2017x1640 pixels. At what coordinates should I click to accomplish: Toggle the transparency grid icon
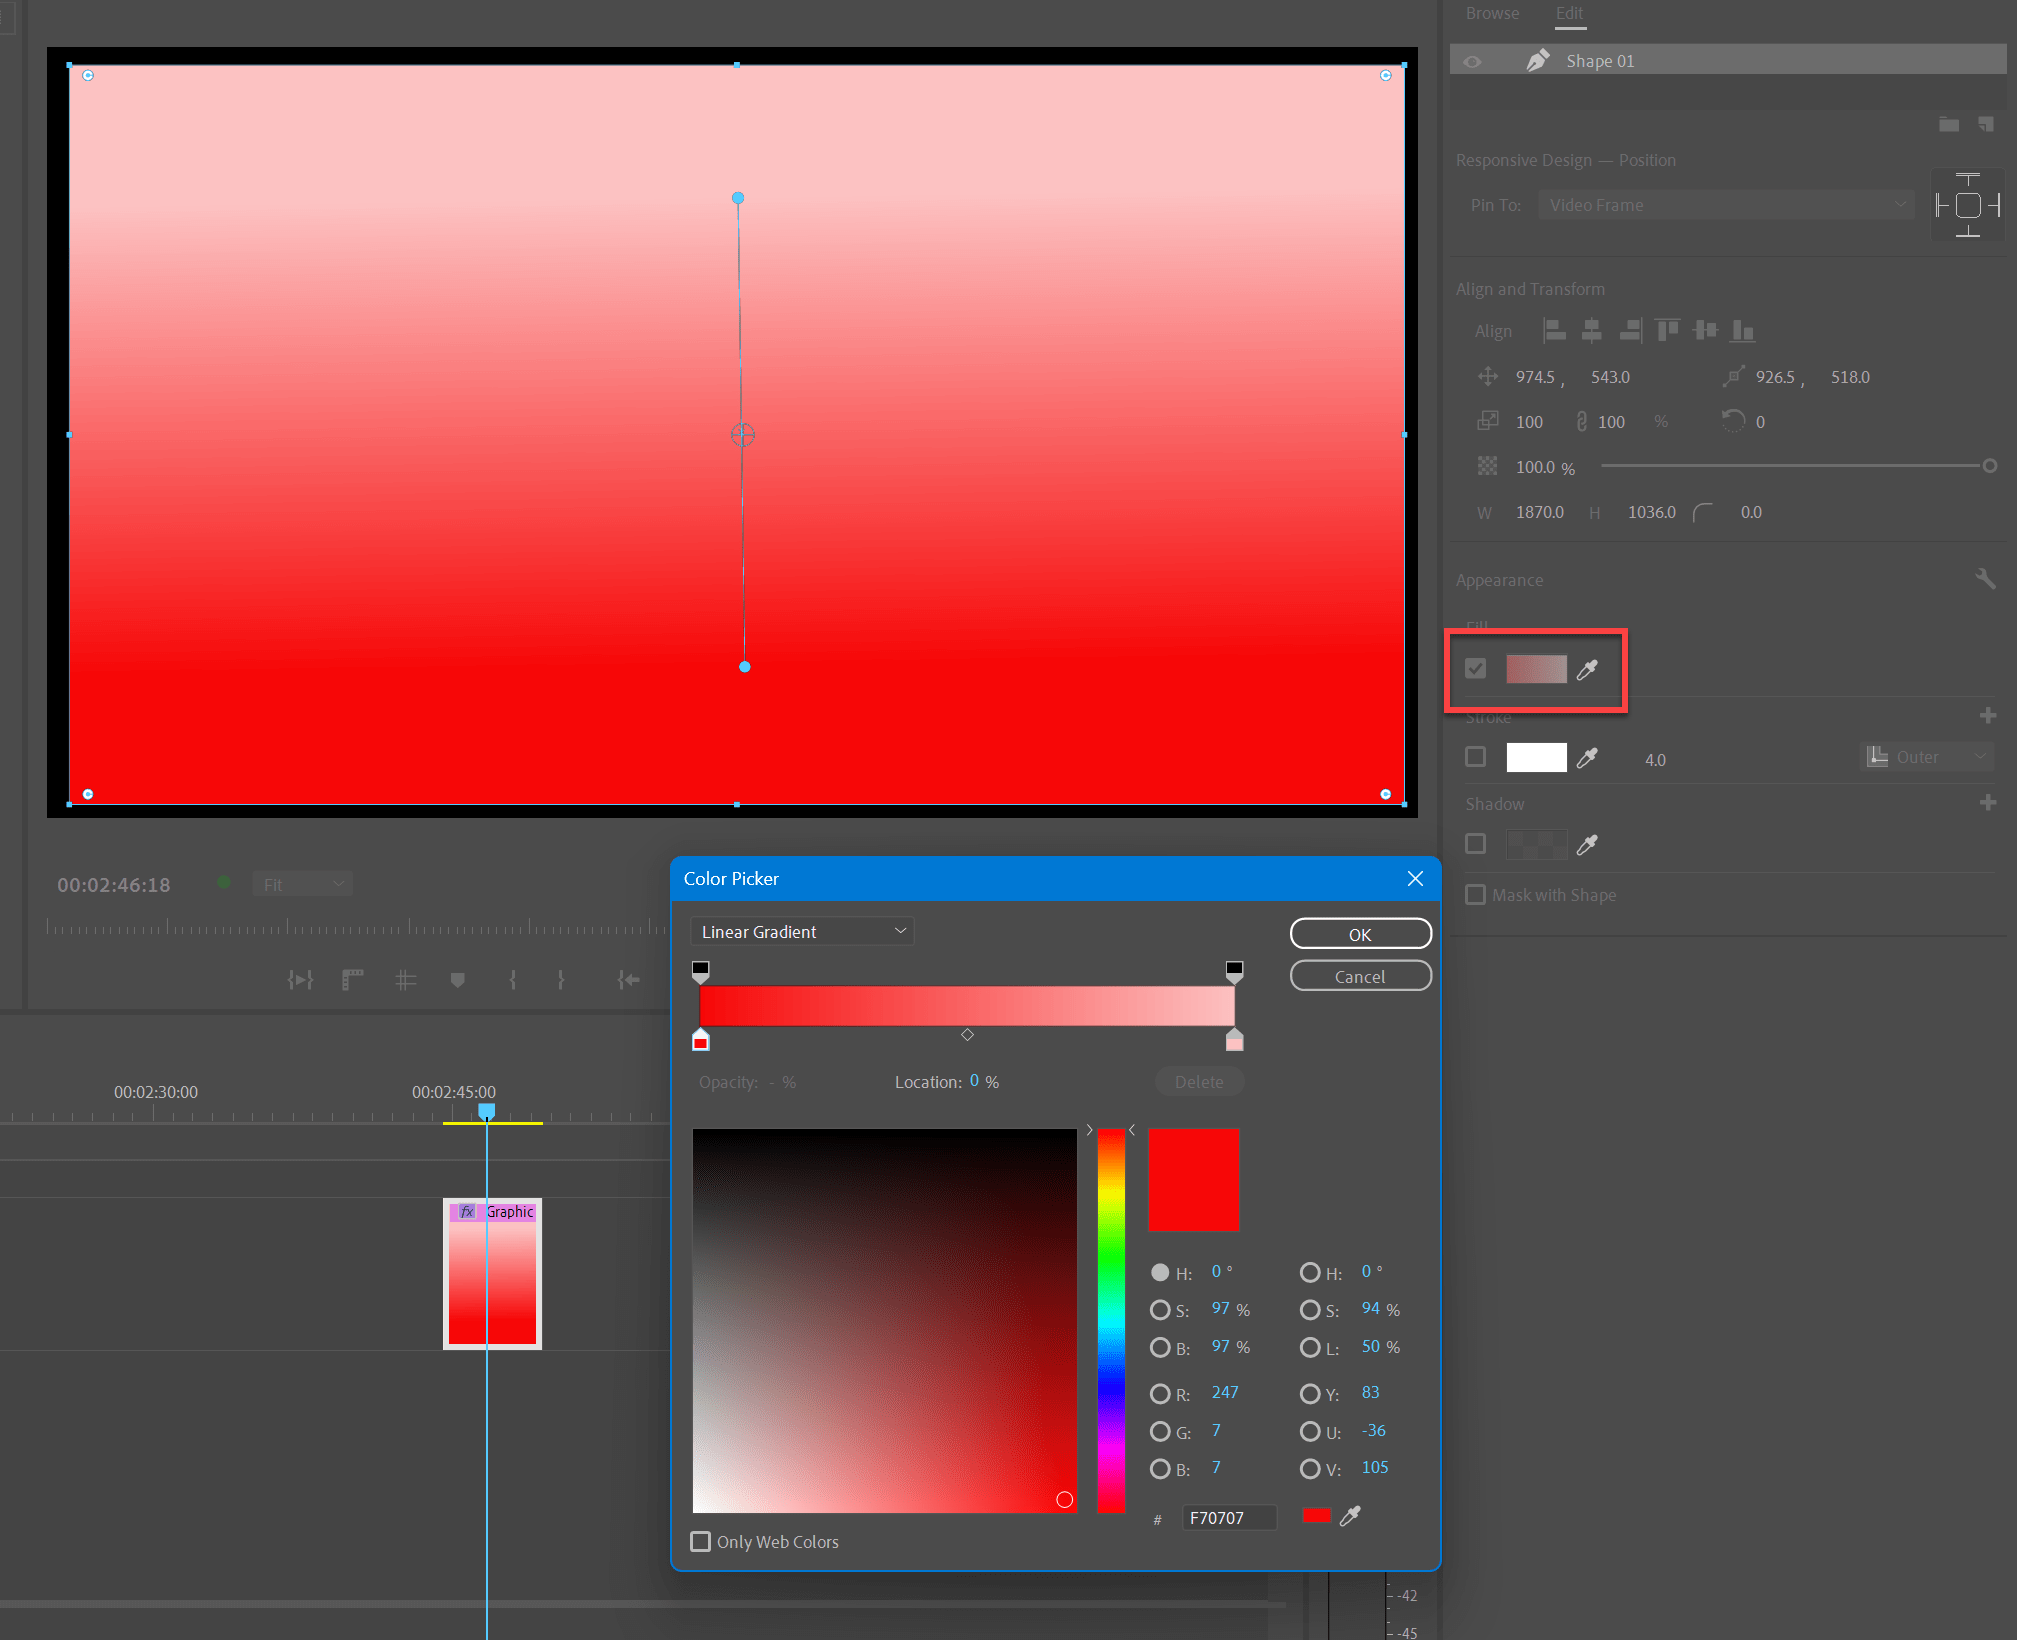point(1487,466)
